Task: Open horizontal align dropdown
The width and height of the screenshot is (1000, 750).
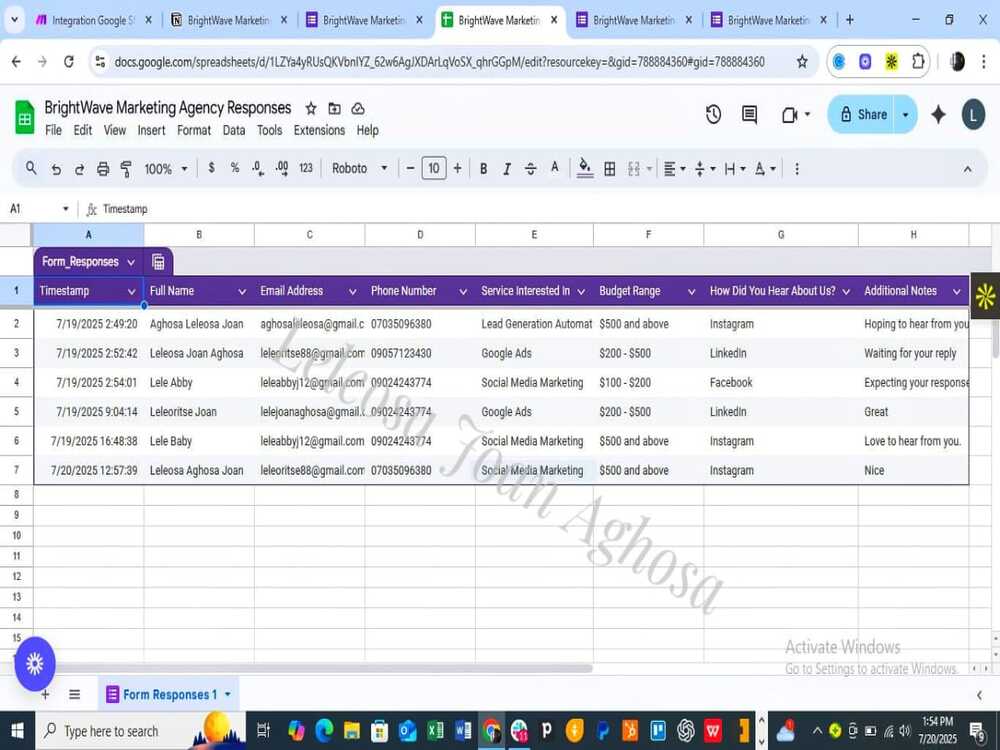Action: point(674,169)
